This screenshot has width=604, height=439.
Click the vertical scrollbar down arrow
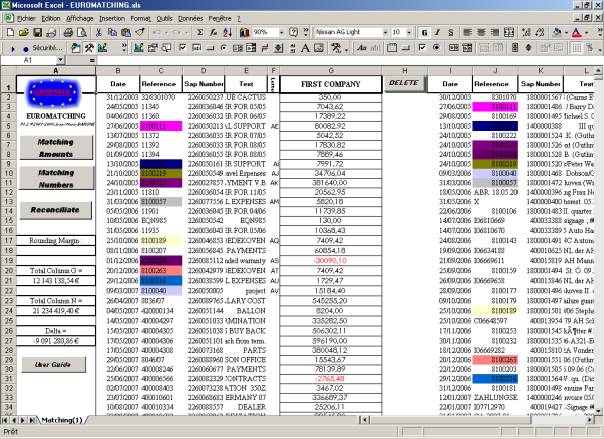tap(598, 411)
